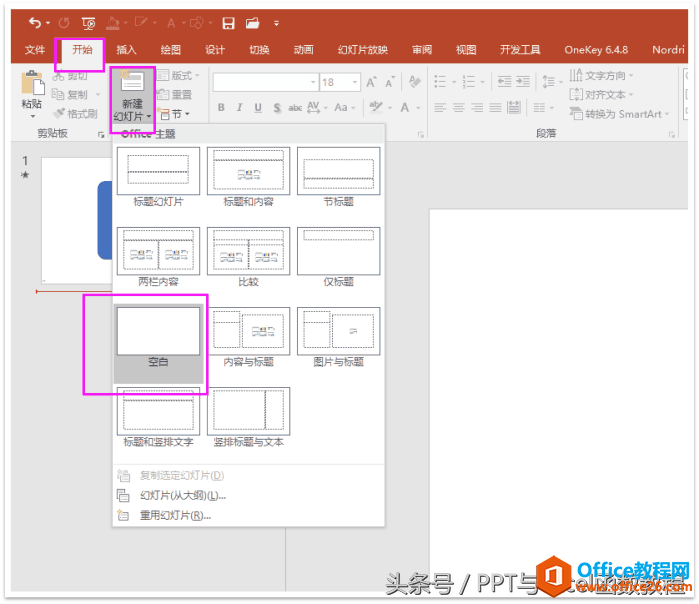Choose Slides from Outline (幻灯片(从大纲)) option
This screenshot has height=604, width=699.
coord(182,495)
